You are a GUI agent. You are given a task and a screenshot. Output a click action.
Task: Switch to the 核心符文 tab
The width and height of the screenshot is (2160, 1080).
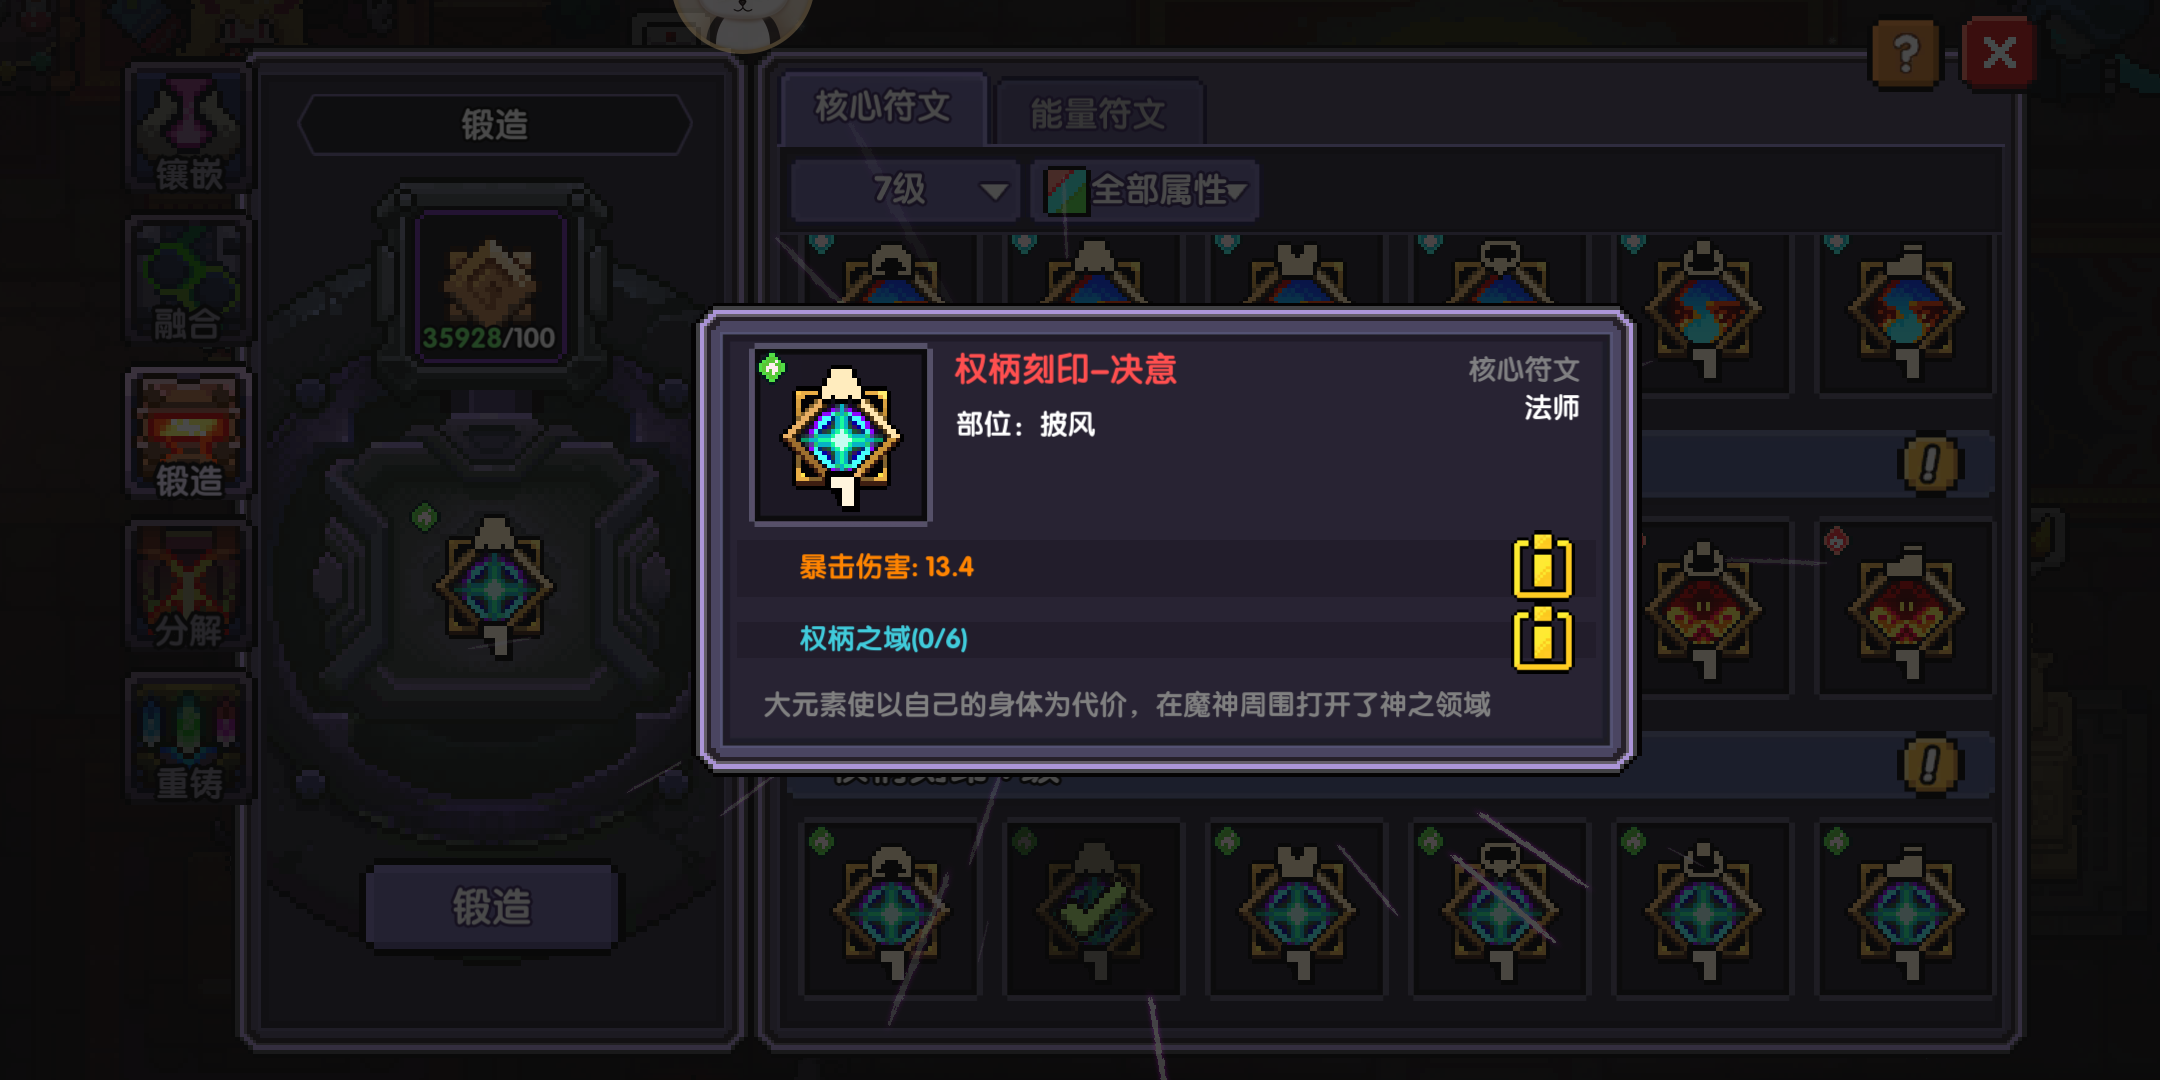(x=884, y=107)
